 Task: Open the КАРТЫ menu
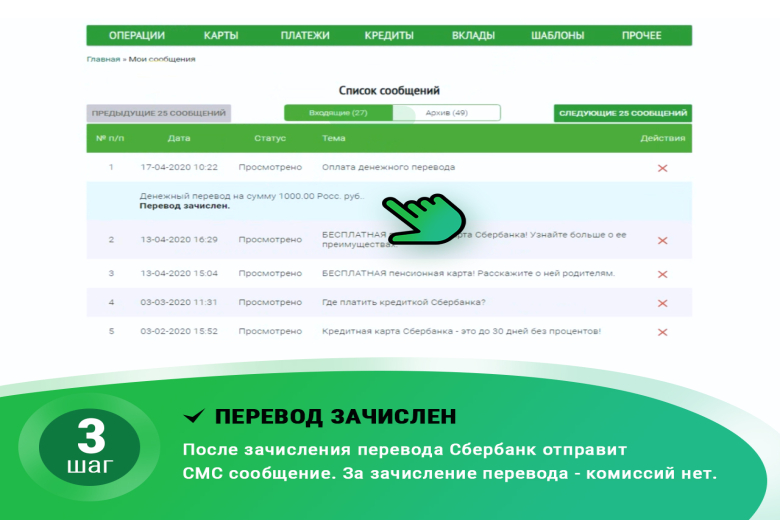[221, 36]
